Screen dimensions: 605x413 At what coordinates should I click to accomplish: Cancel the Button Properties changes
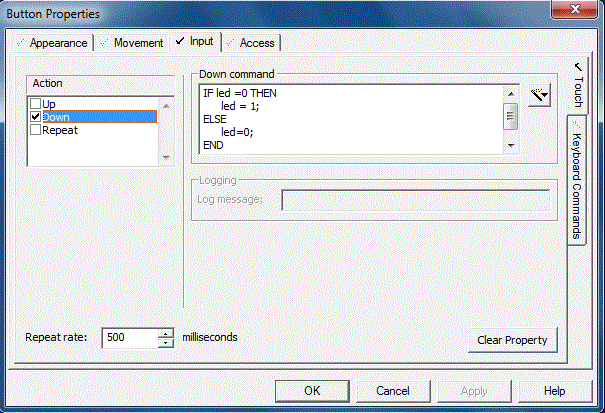pos(393,390)
